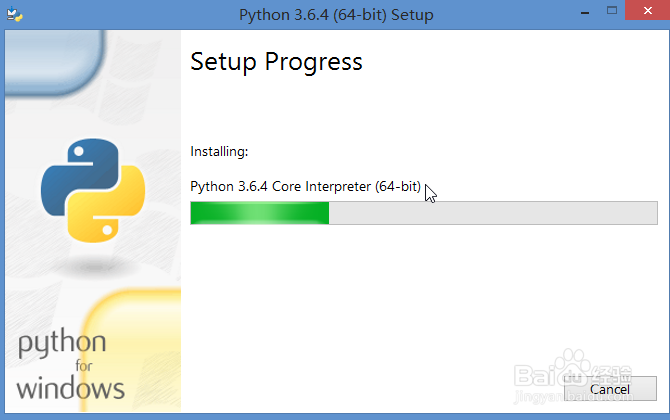
Task: Click the Python installer icon in title bar
Action: [x=14, y=15]
